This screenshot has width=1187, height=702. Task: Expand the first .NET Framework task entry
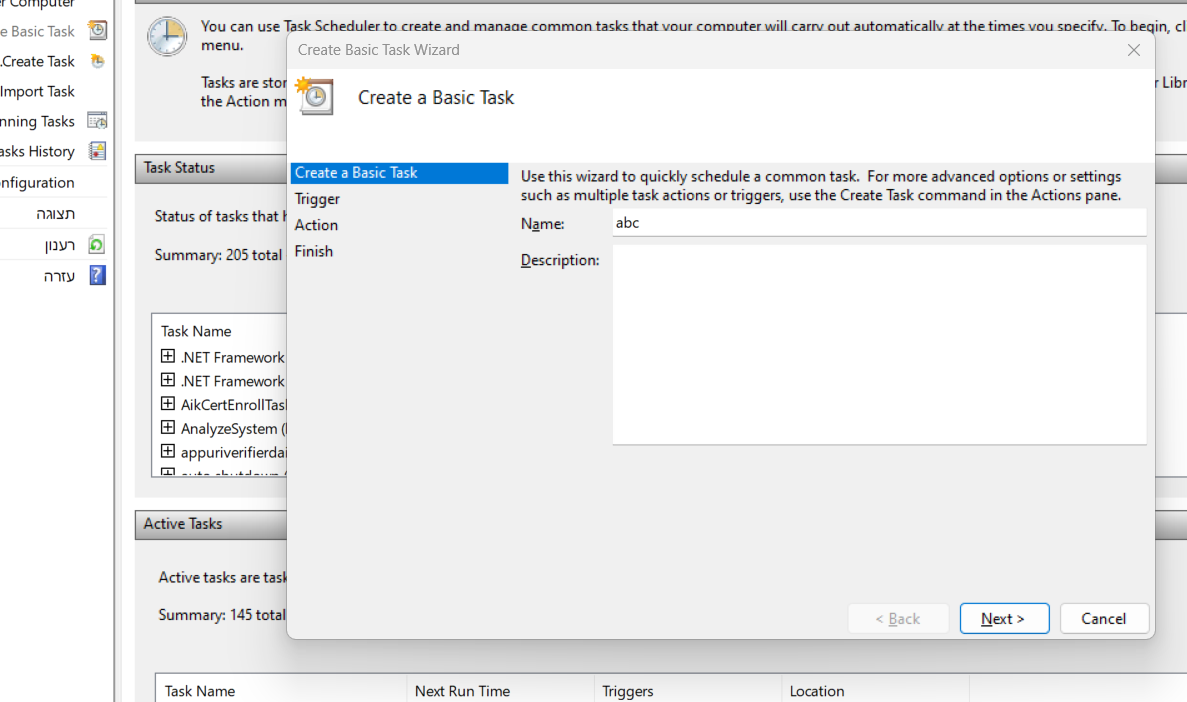point(168,356)
